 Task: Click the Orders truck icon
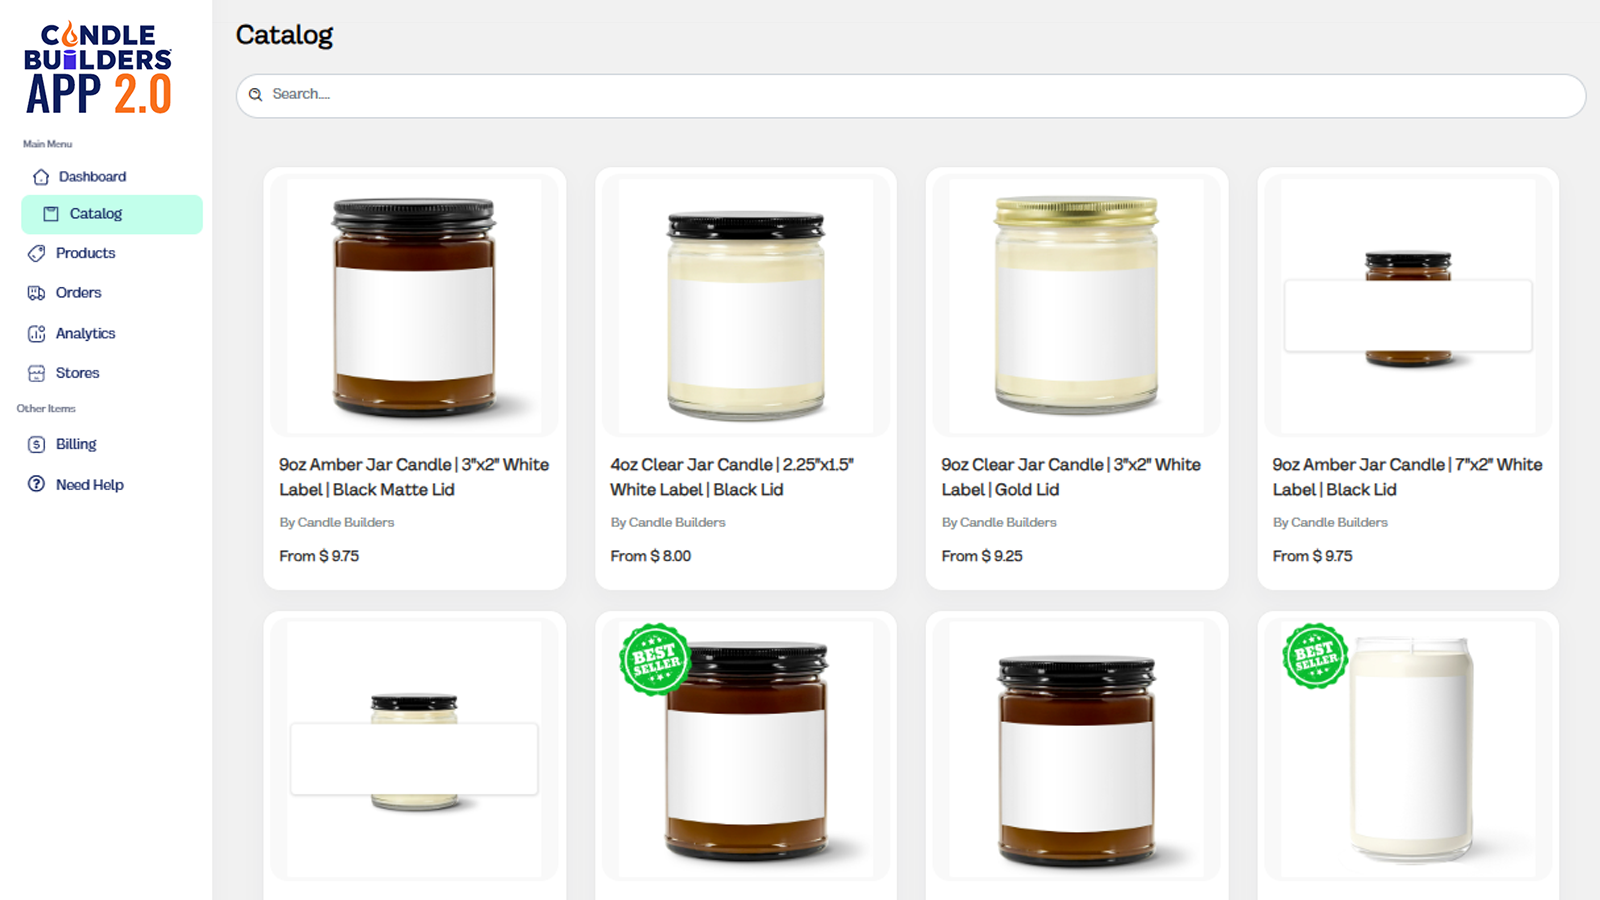click(x=37, y=293)
